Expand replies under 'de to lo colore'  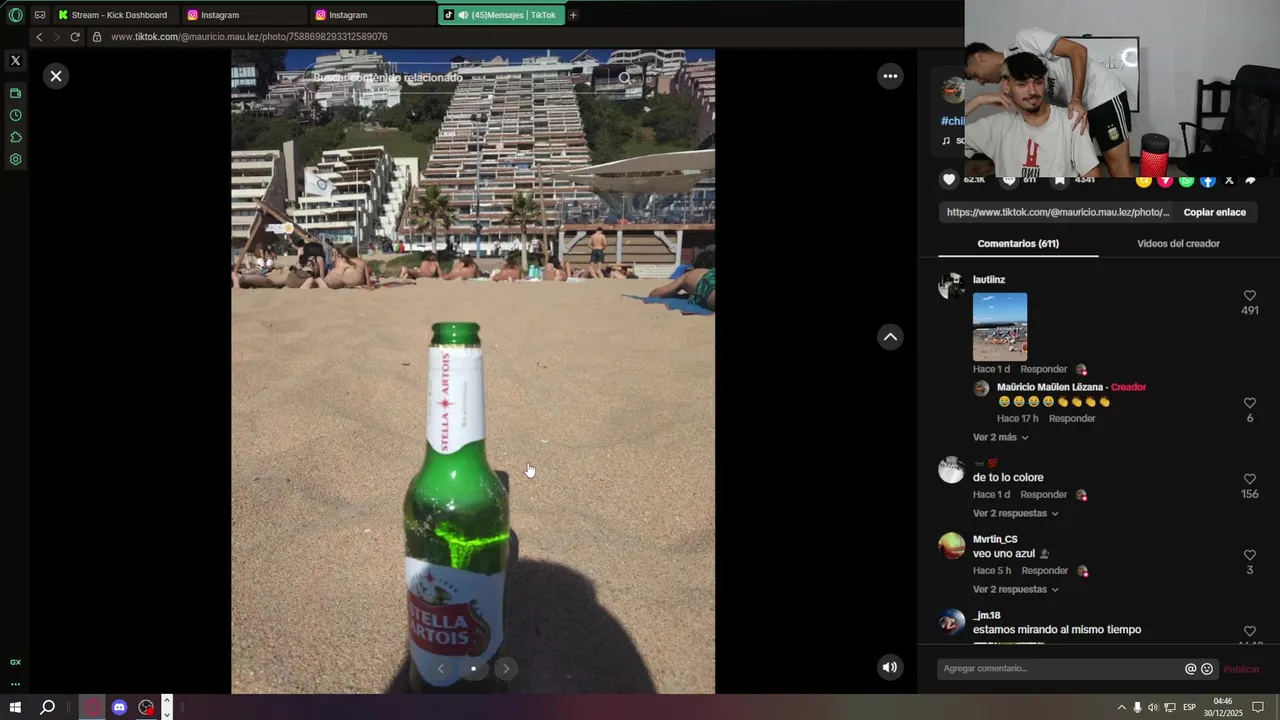(x=1015, y=513)
